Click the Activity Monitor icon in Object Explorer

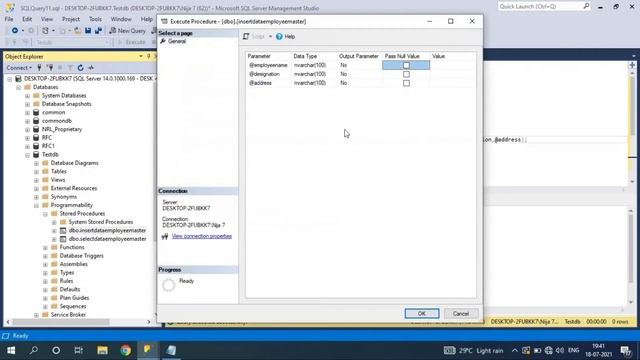(91, 68)
